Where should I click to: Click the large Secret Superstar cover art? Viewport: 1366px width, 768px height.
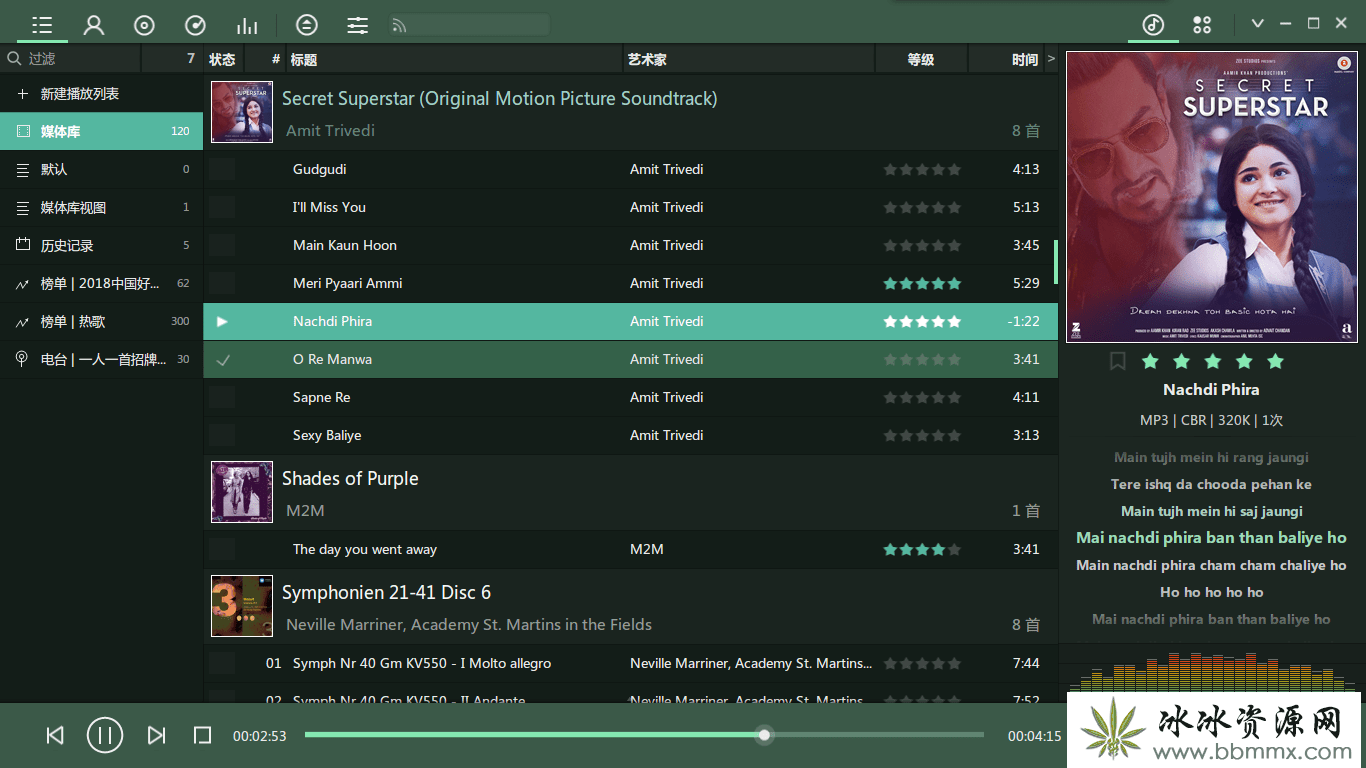click(1212, 197)
